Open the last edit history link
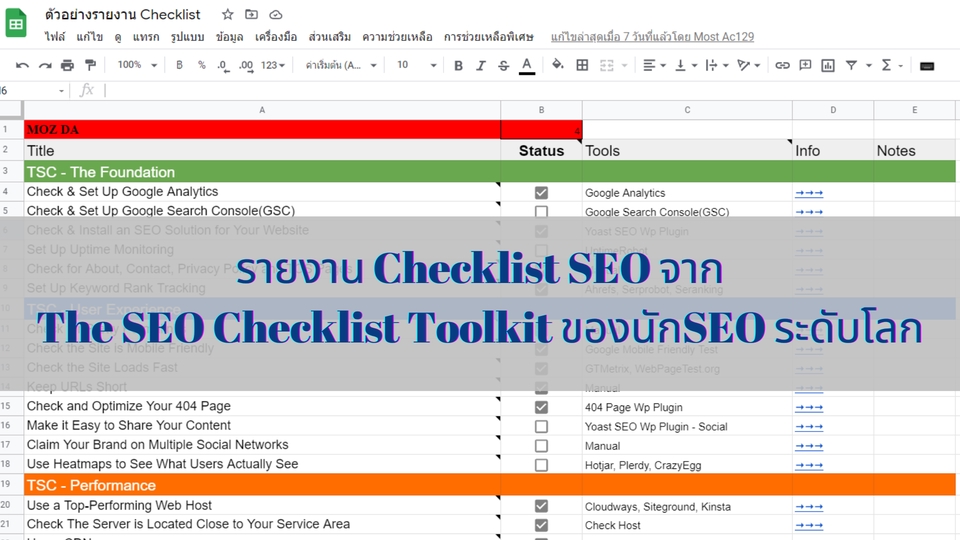 click(x=652, y=37)
